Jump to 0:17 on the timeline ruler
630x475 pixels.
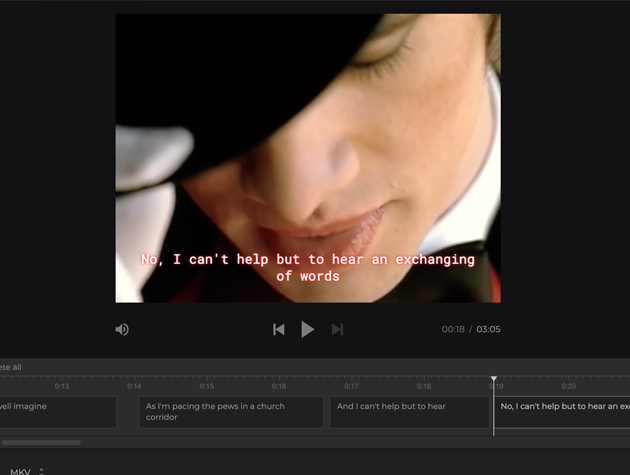click(351, 386)
